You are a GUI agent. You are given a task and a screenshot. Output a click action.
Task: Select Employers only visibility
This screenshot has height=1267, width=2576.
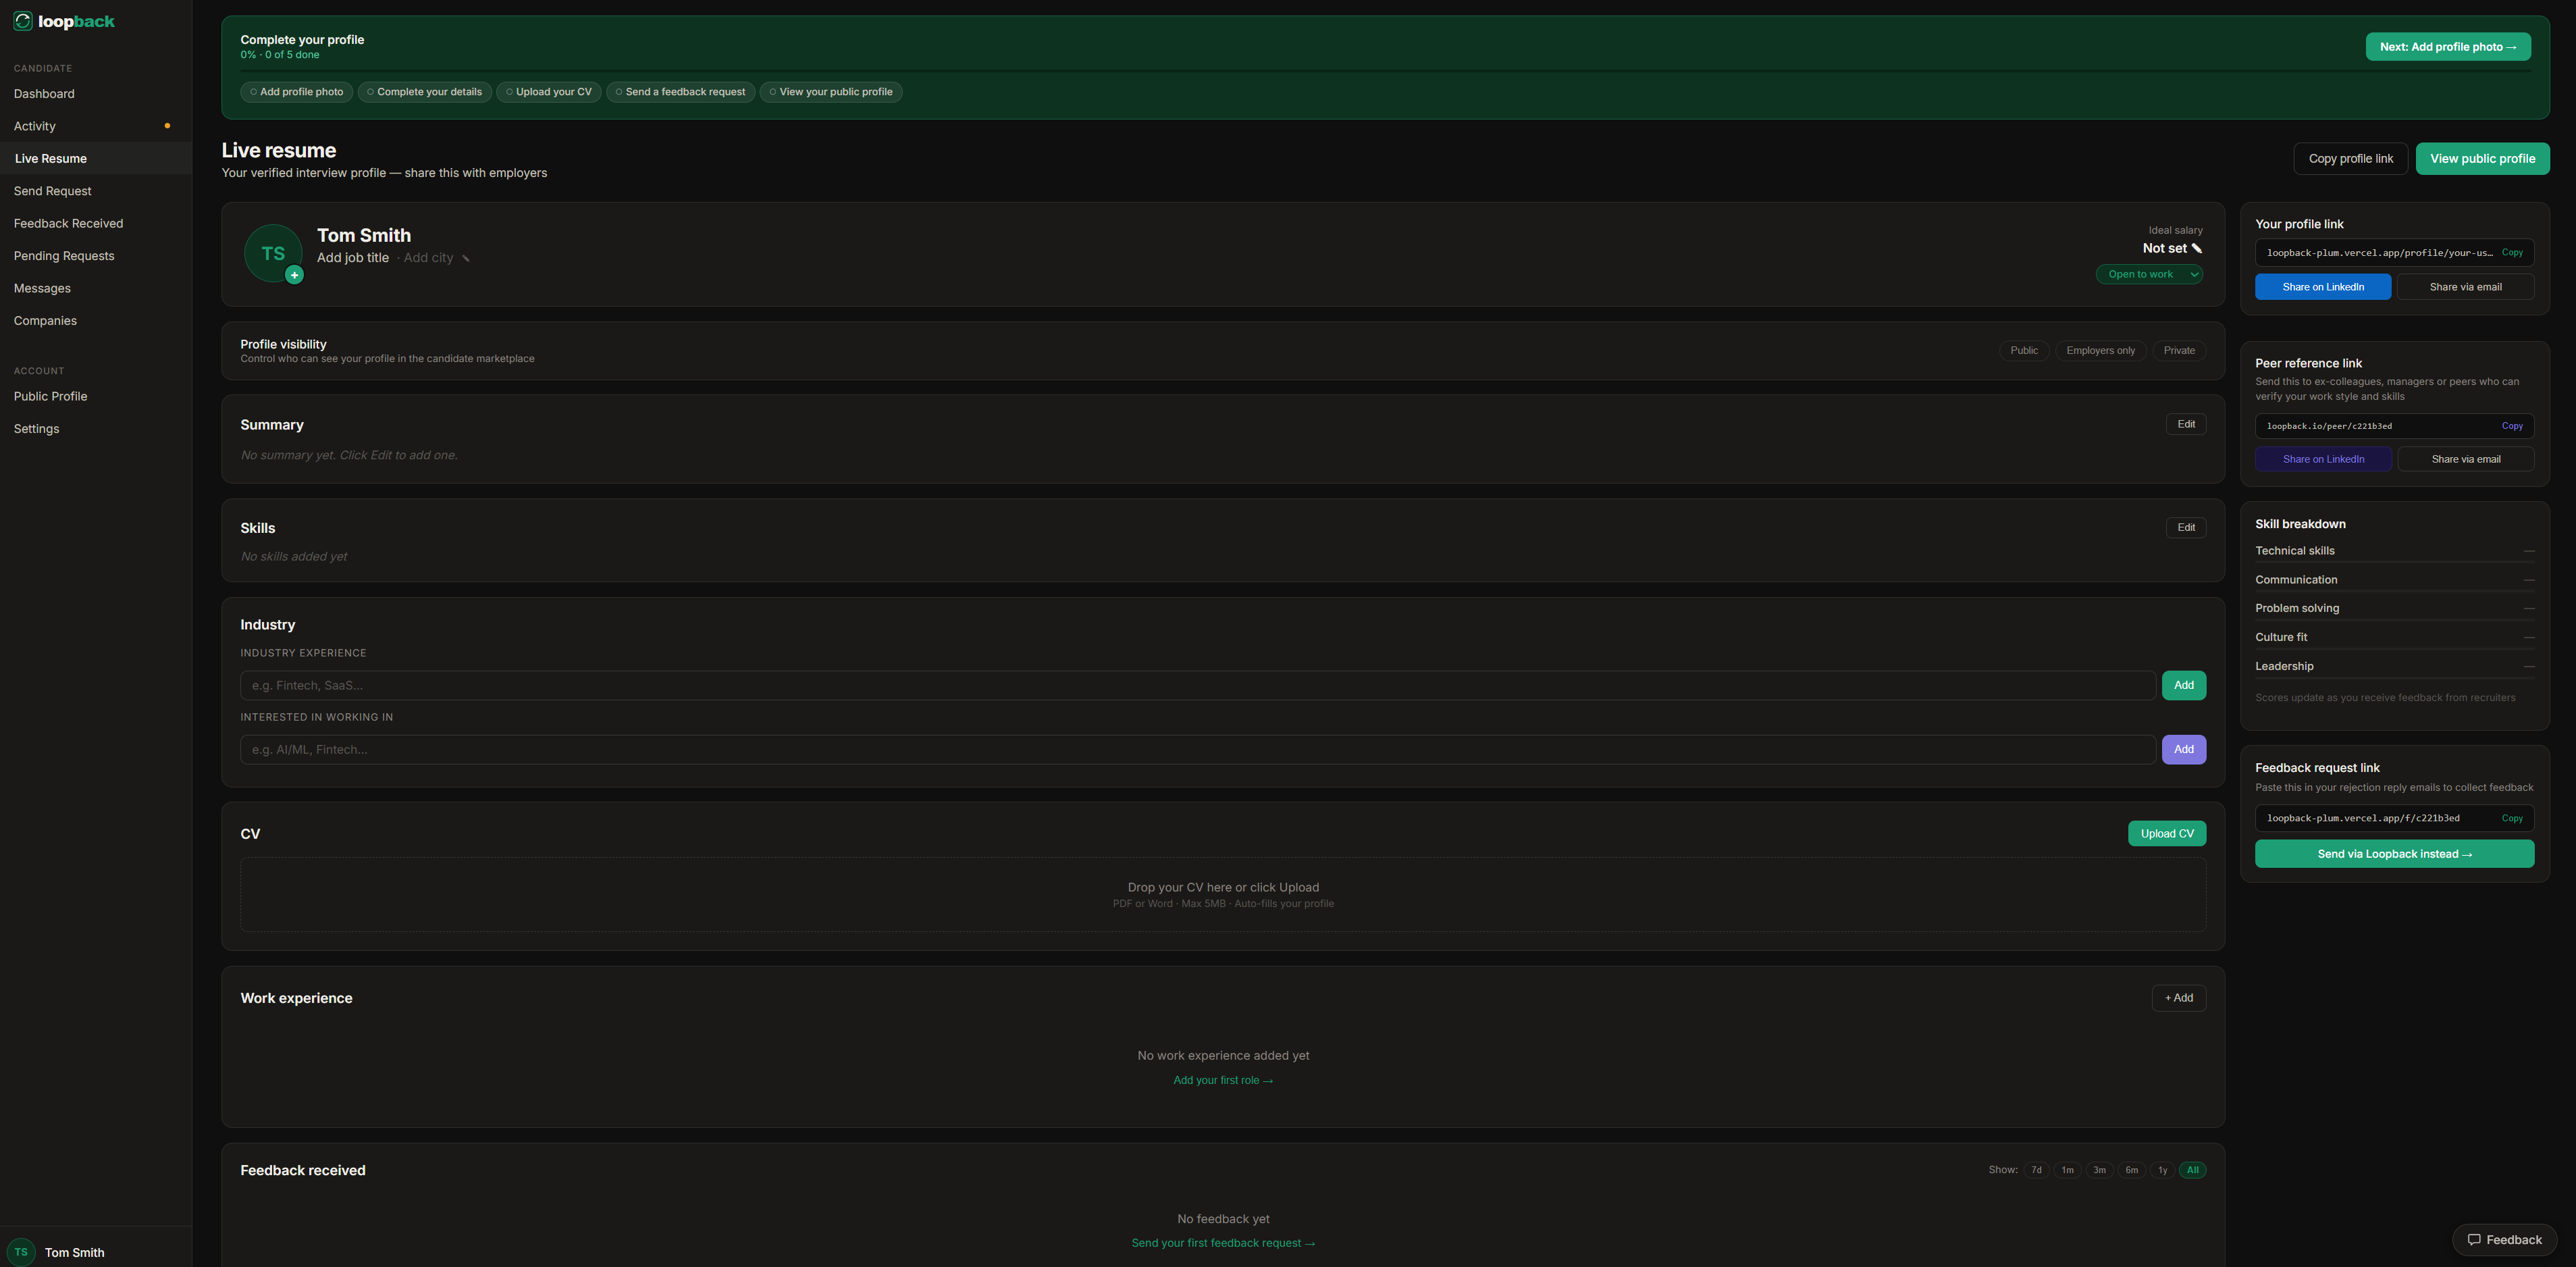(2100, 350)
